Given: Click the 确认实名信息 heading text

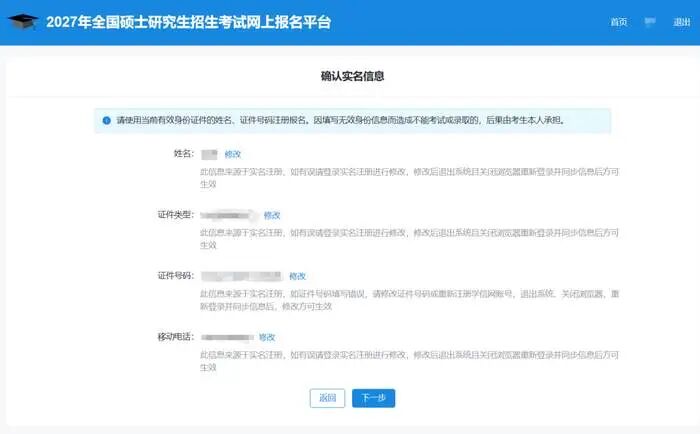Looking at the screenshot, I should pos(353,76).
